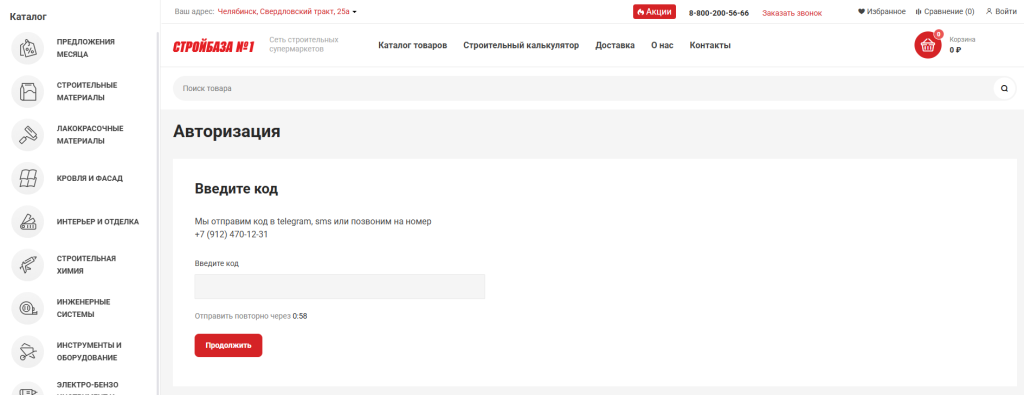Click the Лакокрасочные материалы paint roller icon
Screen dimensions: 1024x395
pos(27,135)
